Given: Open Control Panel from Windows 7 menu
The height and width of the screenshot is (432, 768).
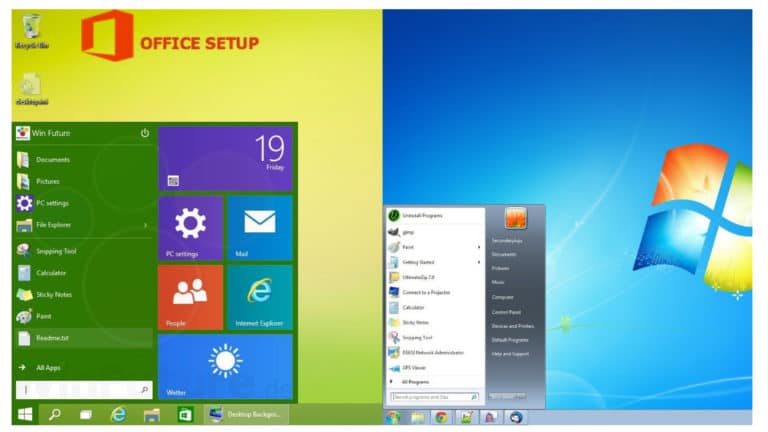Looking at the screenshot, I should (x=505, y=312).
